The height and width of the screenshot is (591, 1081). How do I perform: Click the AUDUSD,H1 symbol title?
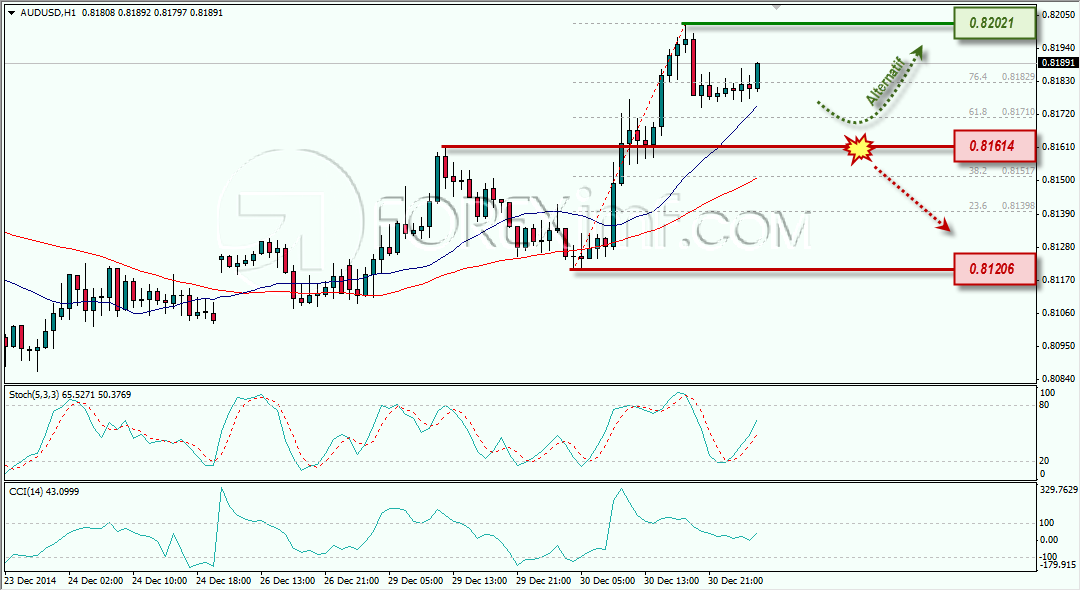48,13
